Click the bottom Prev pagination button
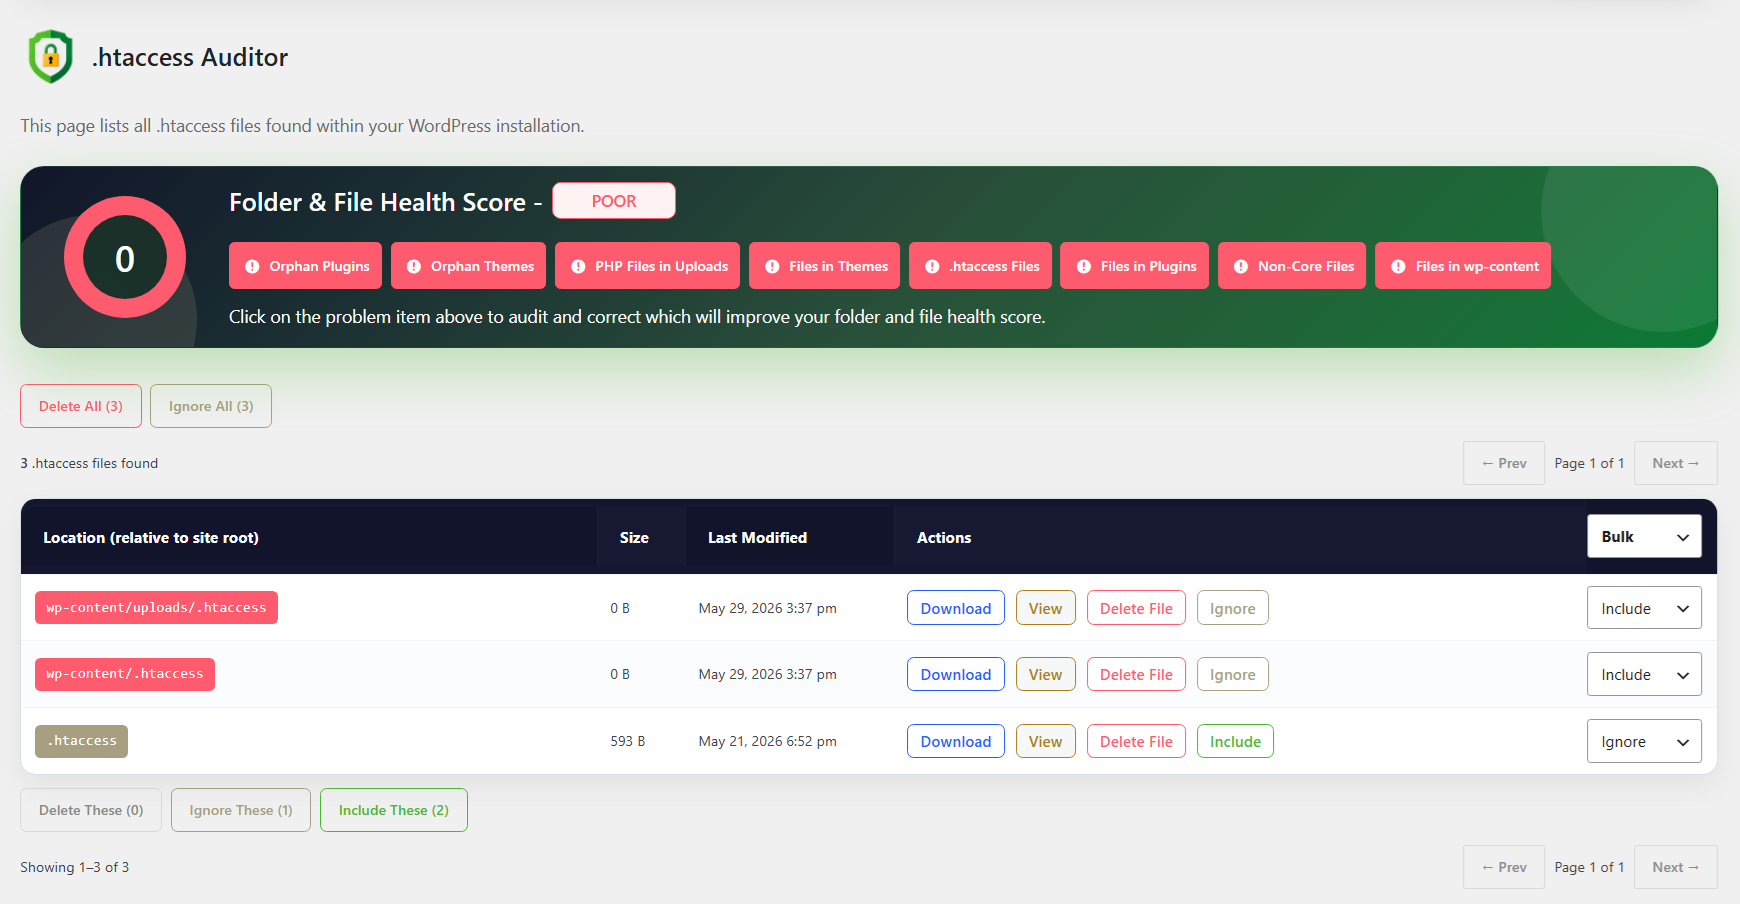The image size is (1740, 904). pyautogui.click(x=1504, y=867)
